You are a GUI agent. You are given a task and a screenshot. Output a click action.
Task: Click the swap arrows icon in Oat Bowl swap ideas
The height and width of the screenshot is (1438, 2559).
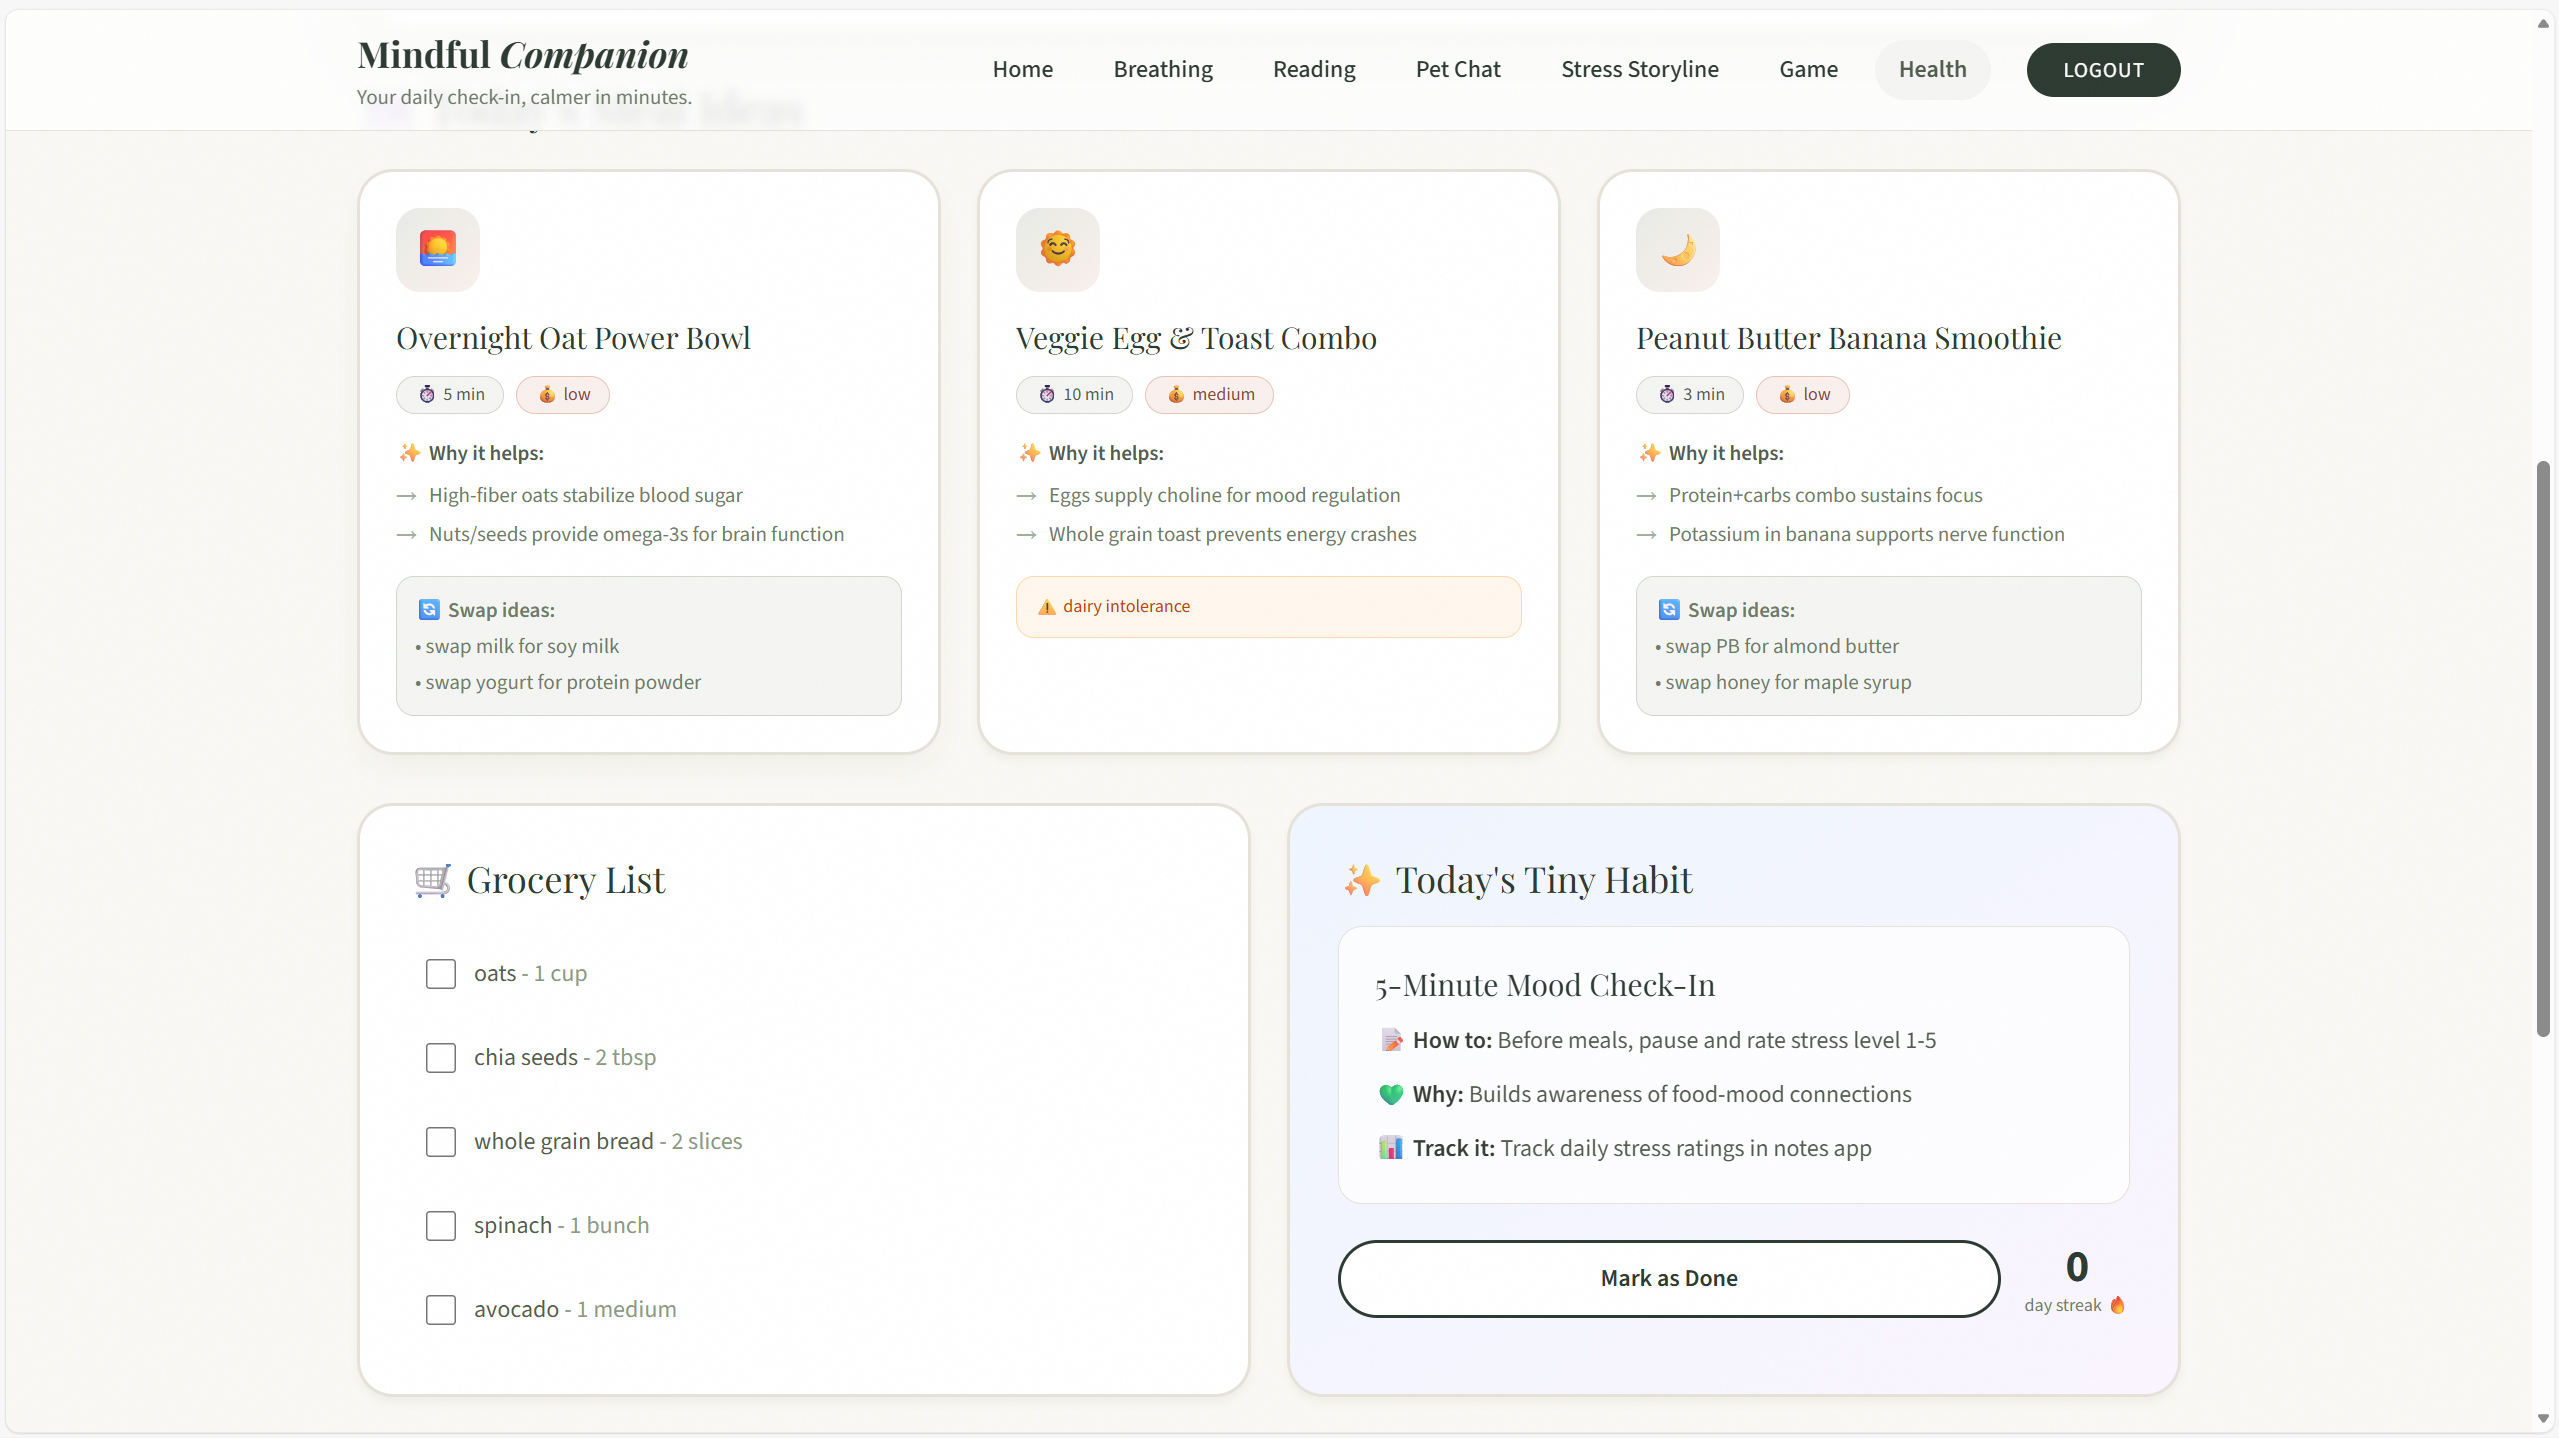(429, 610)
